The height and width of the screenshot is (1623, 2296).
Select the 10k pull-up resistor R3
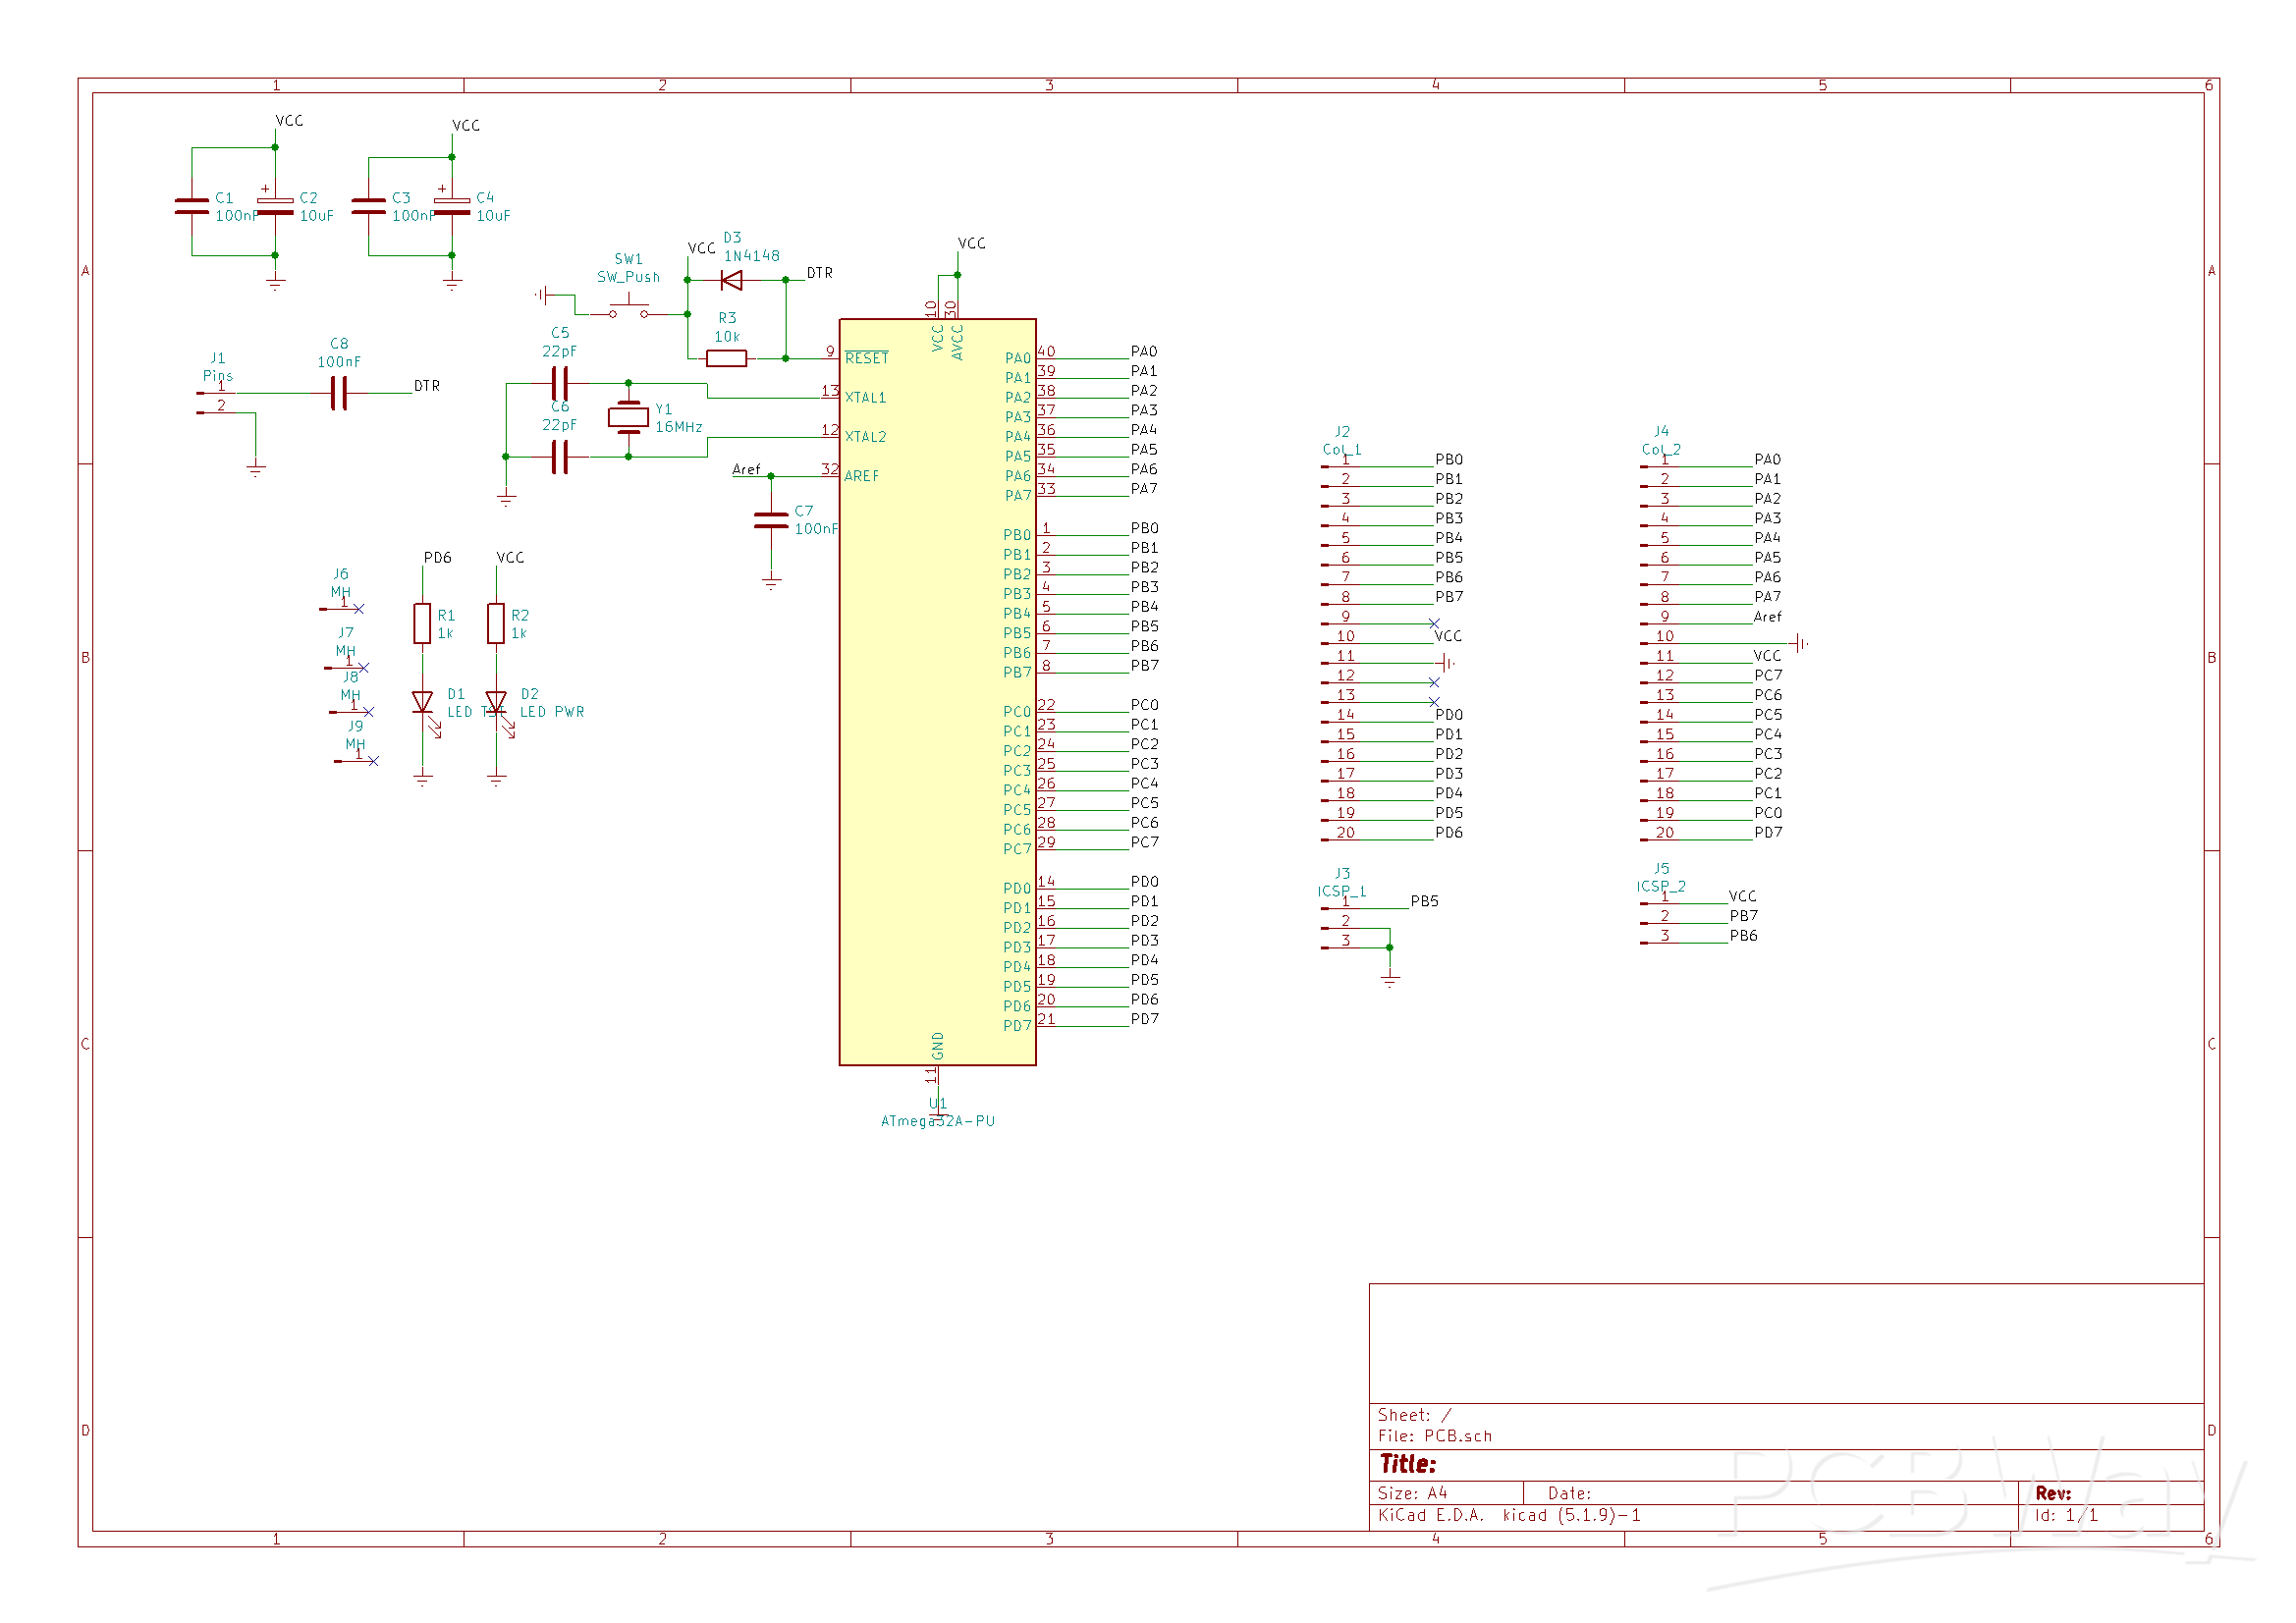[728, 360]
